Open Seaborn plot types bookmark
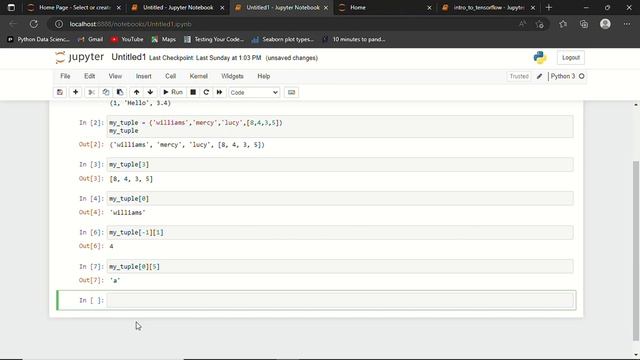 coord(283,39)
